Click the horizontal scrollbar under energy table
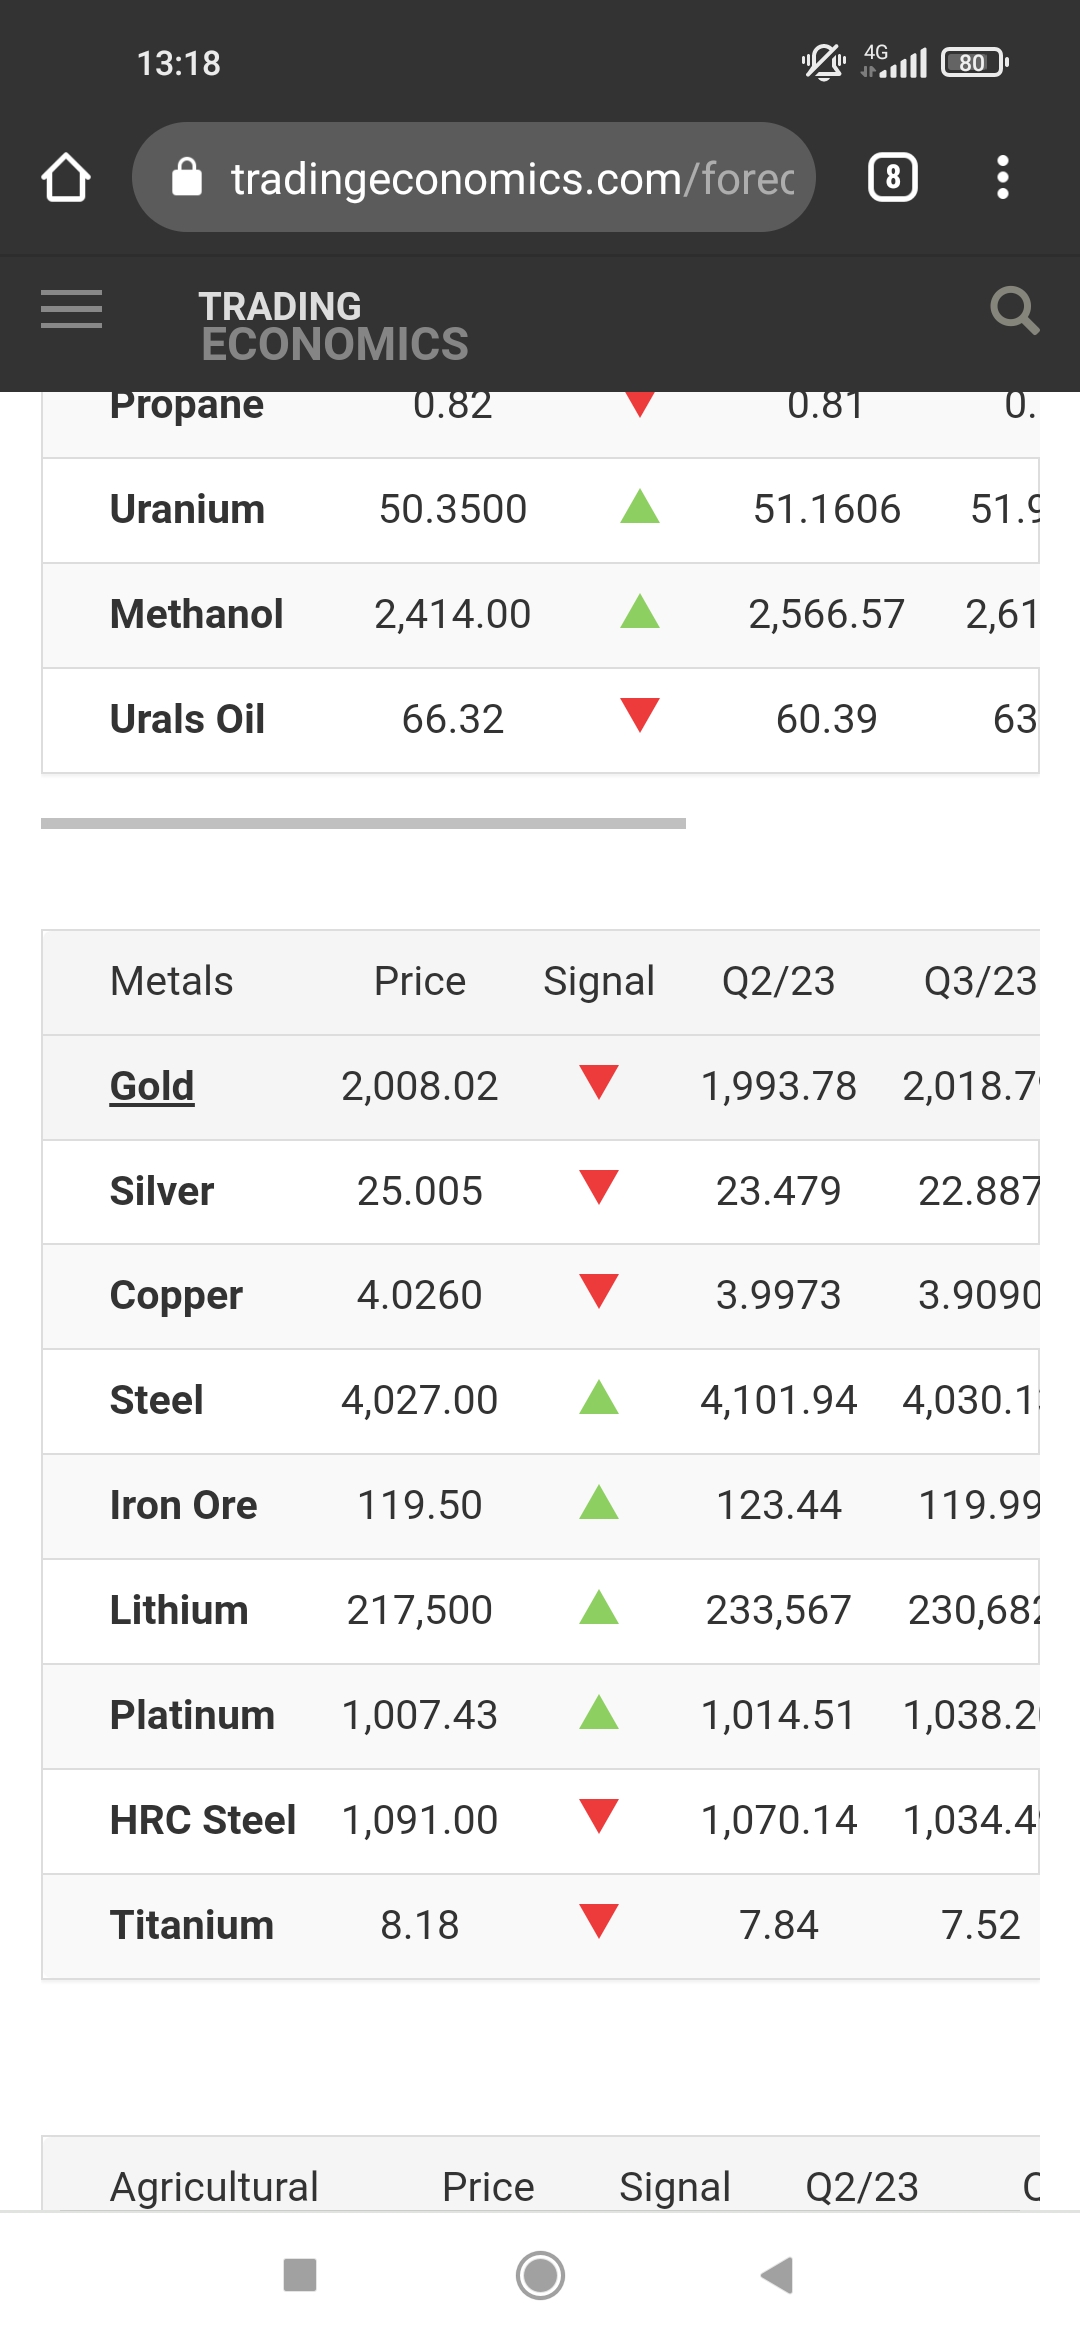The height and width of the screenshot is (2340, 1080). click(363, 823)
